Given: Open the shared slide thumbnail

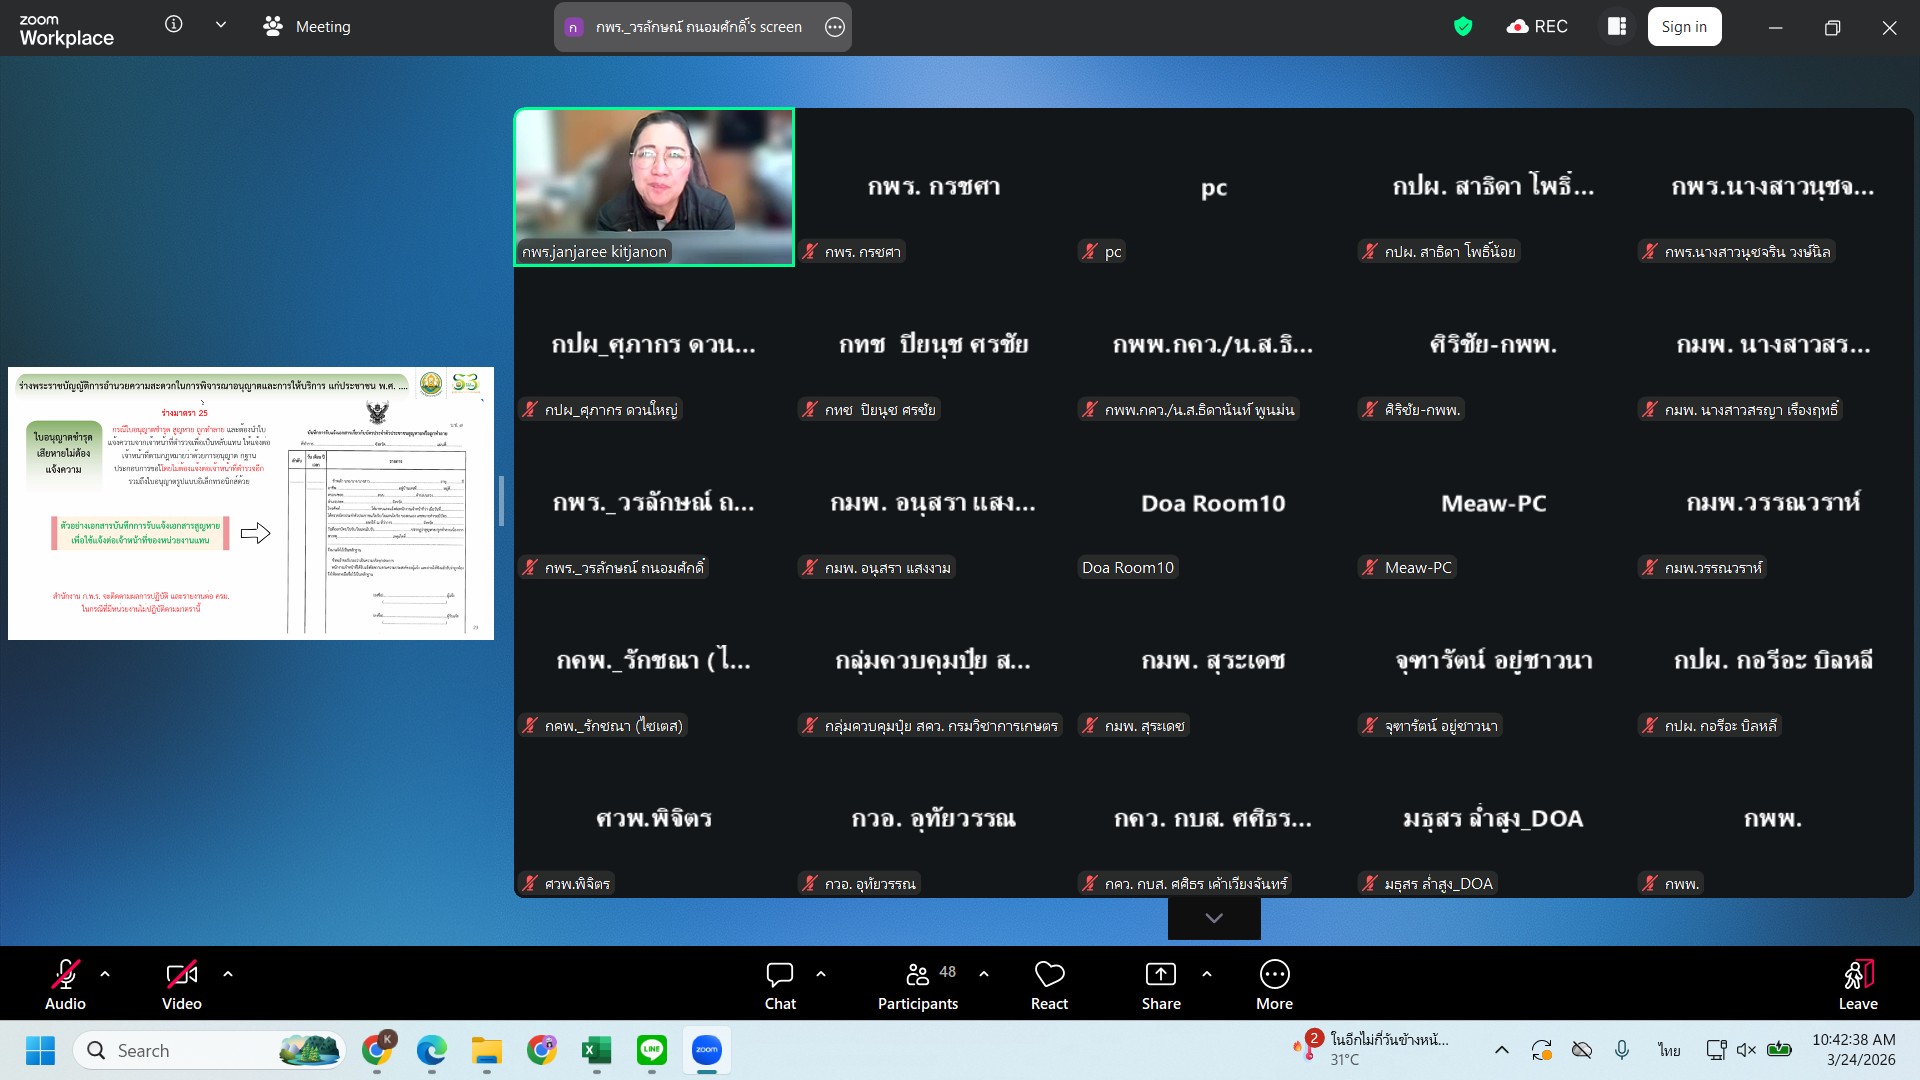Looking at the screenshot, I should pyautogui.click(x=251, y=503).
